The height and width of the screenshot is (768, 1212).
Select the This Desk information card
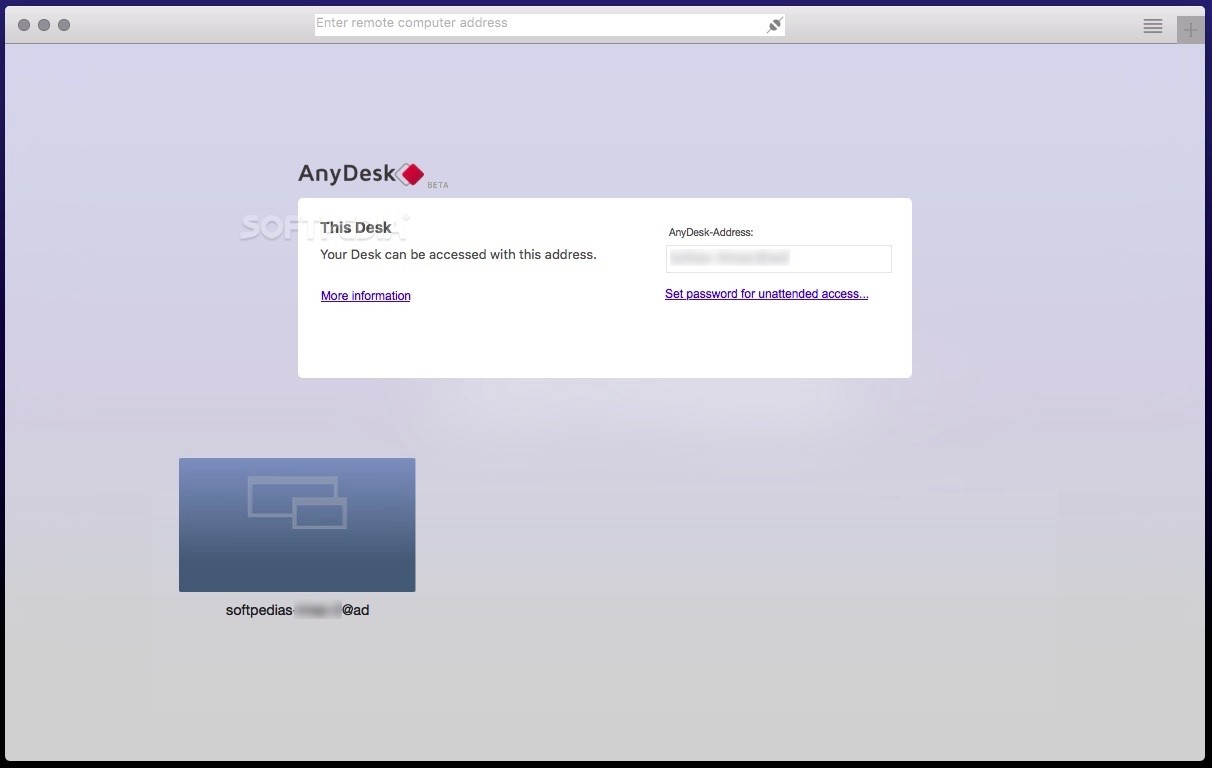click(604, 287)
